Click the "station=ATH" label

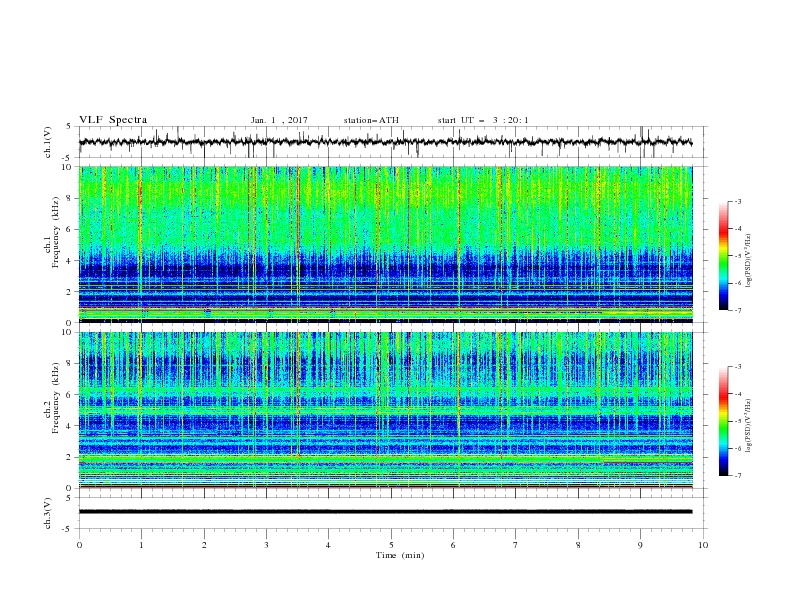pyautogui.click(x=371, y=120)
